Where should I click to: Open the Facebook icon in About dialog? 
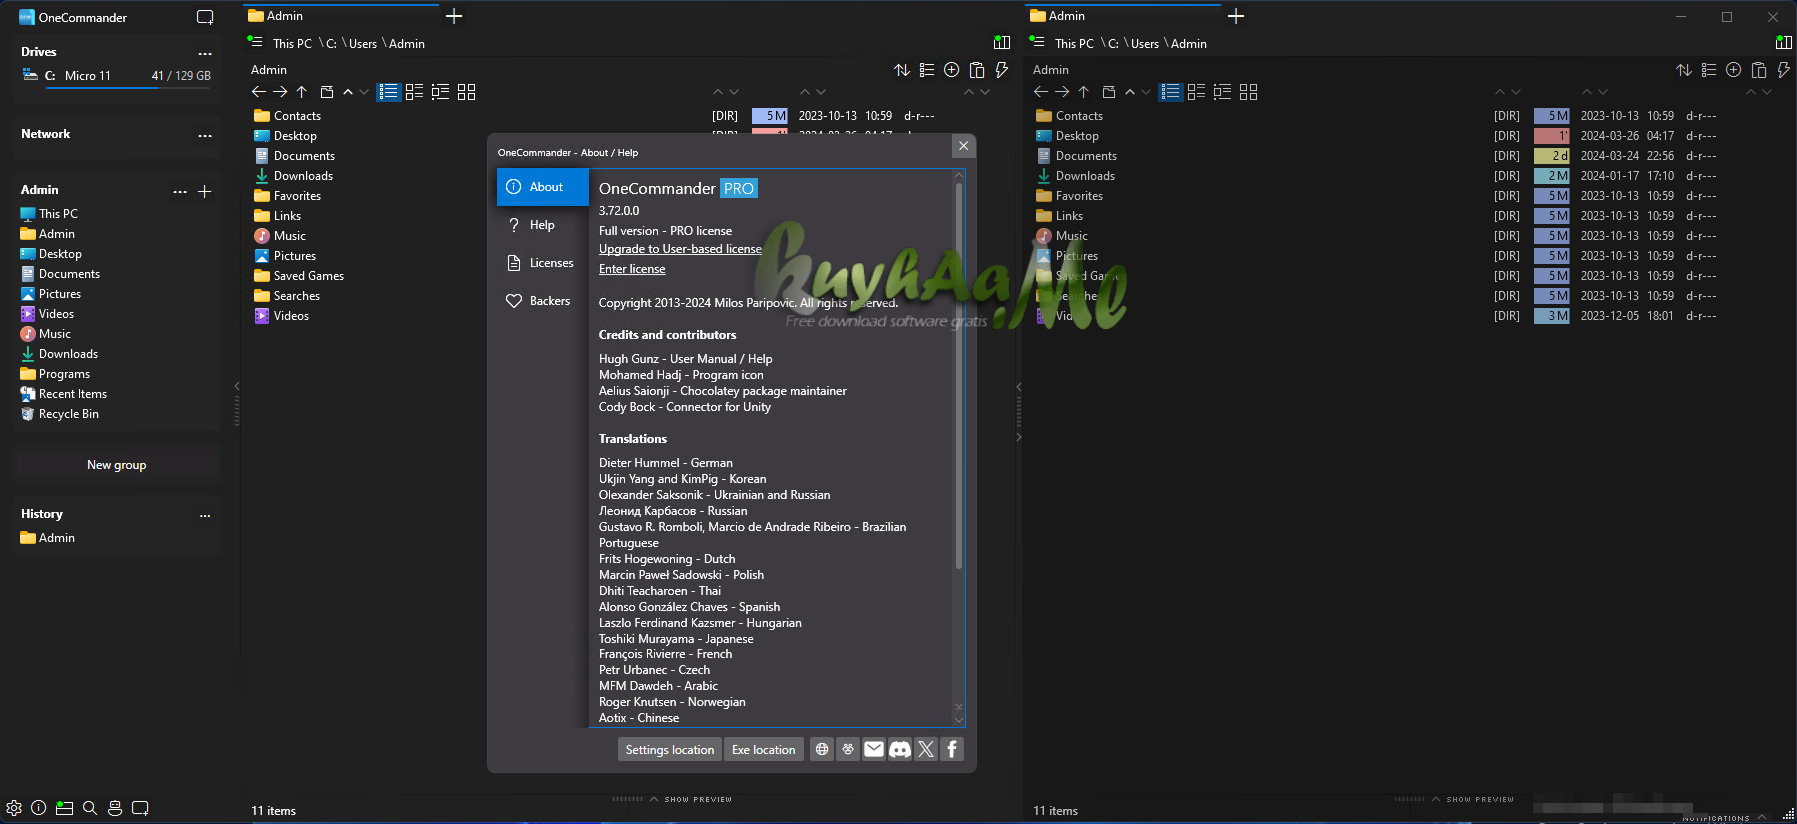[x=952, y=749]
